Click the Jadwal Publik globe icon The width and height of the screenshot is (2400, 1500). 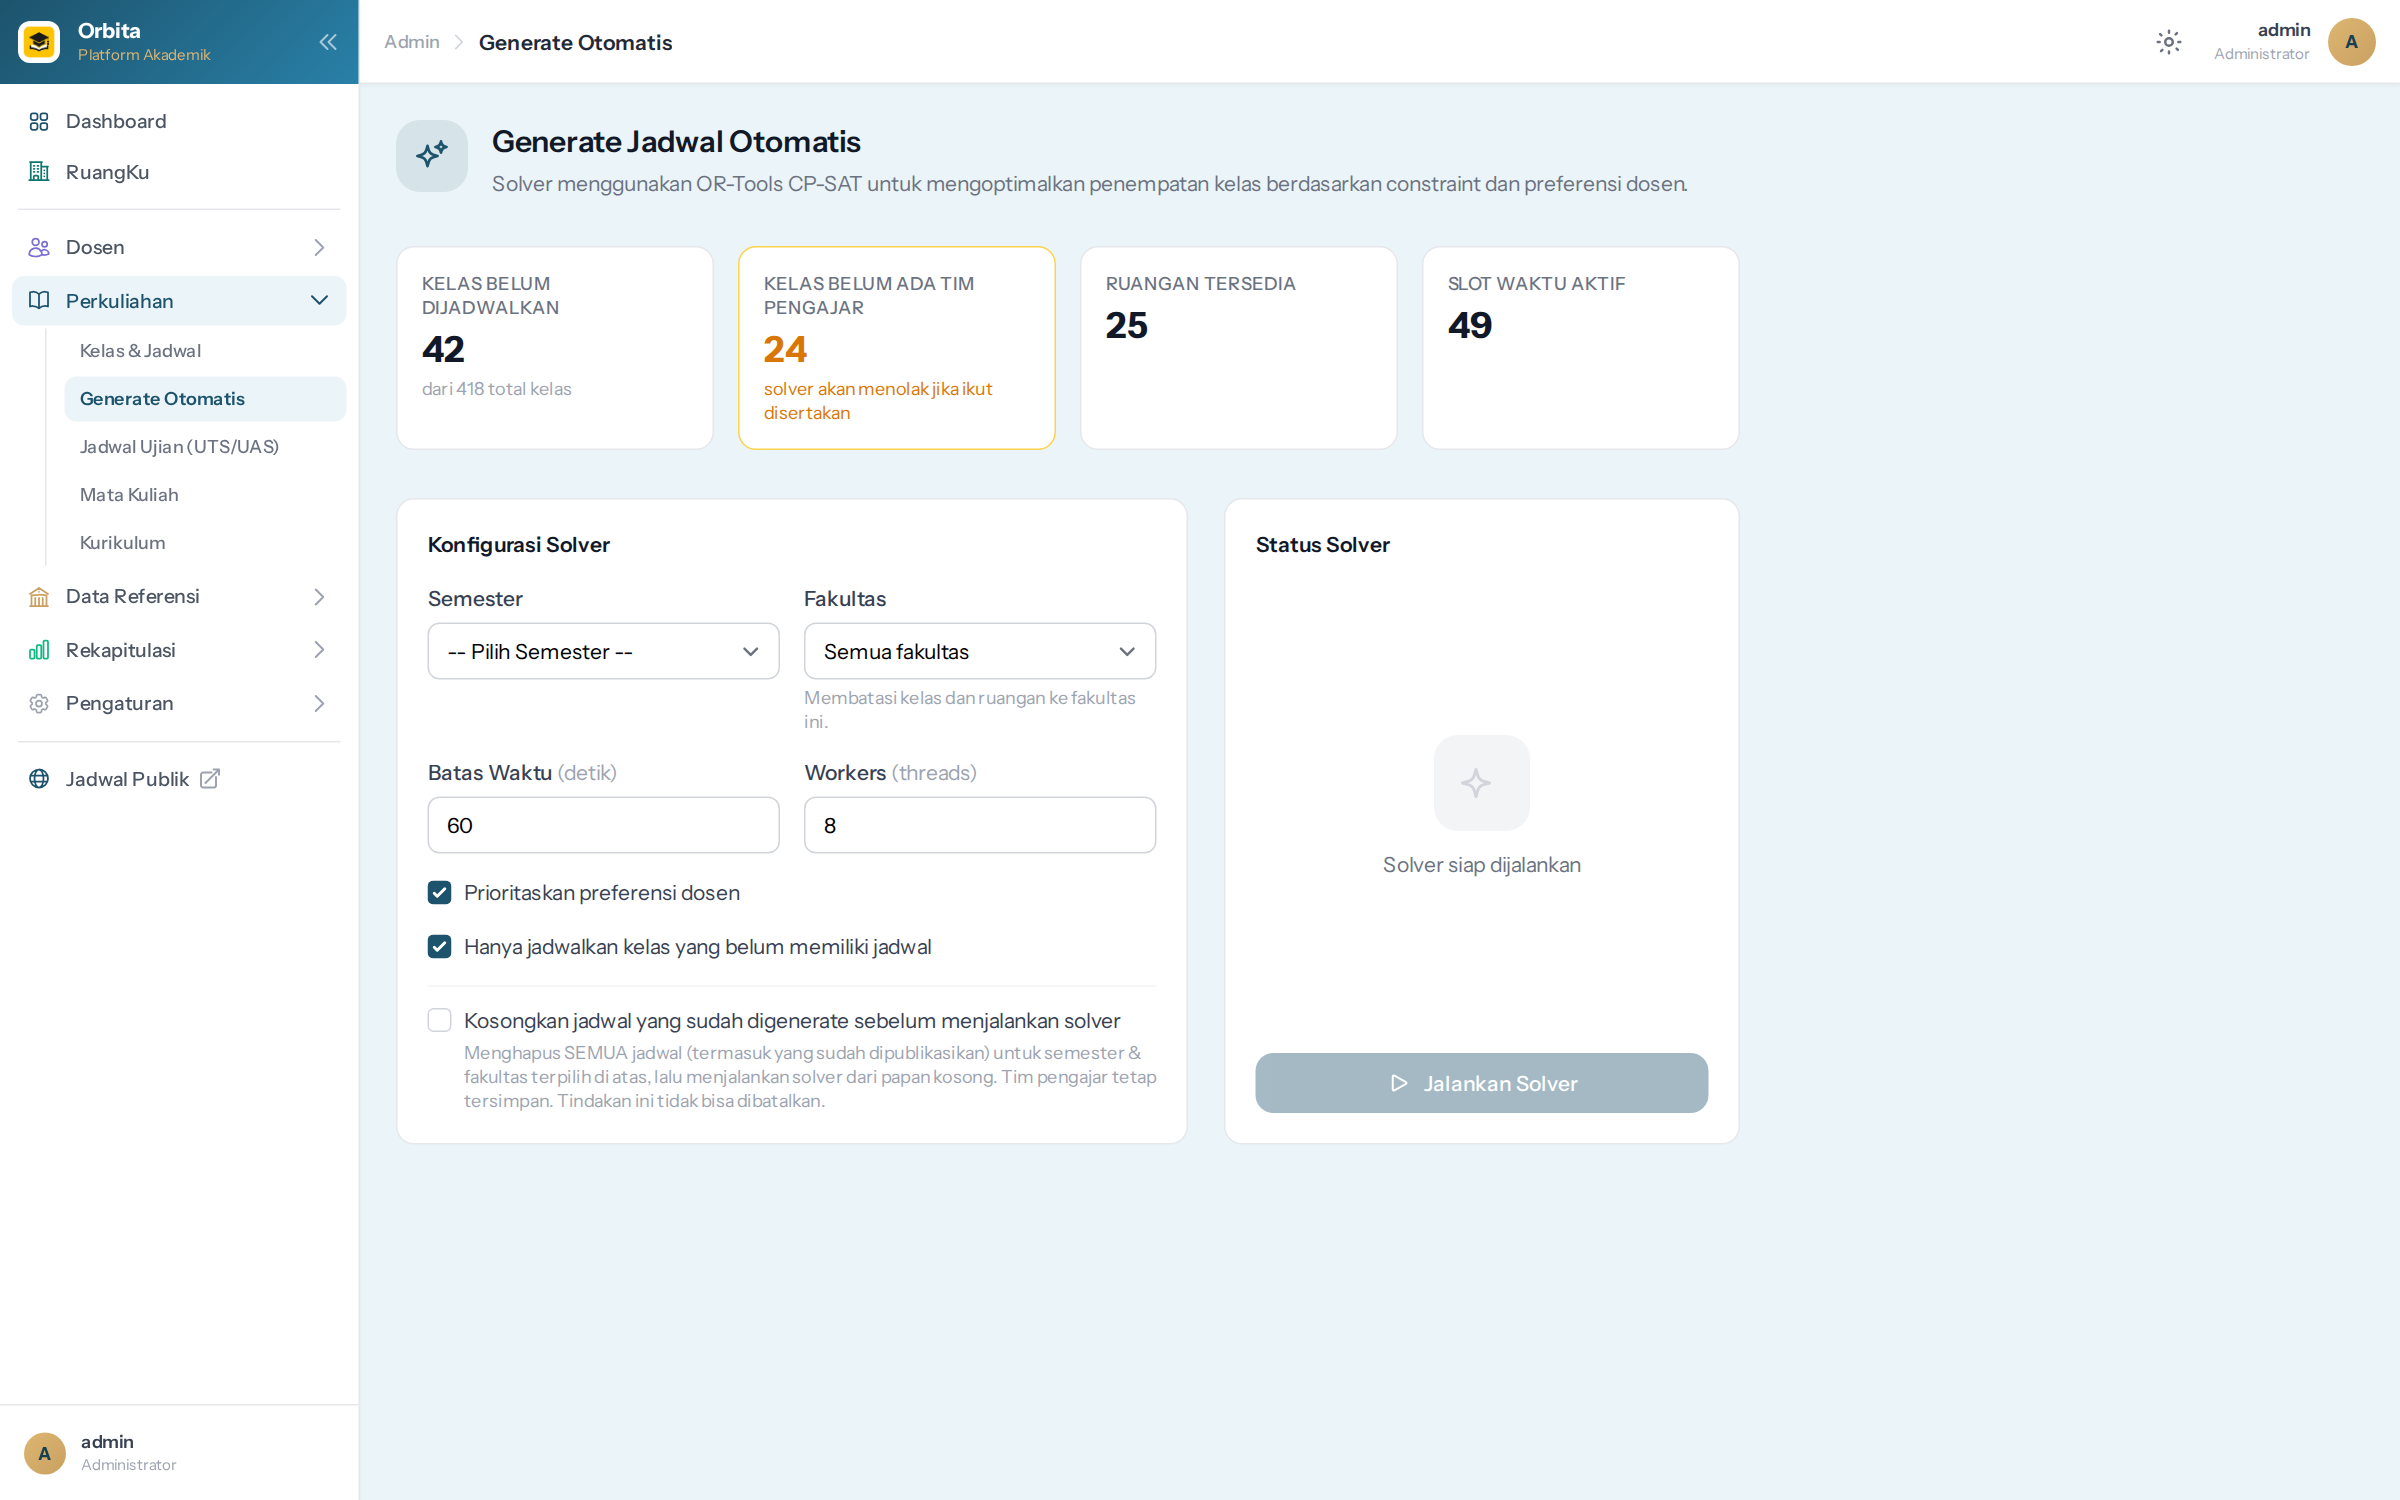[x=39, y=779]
